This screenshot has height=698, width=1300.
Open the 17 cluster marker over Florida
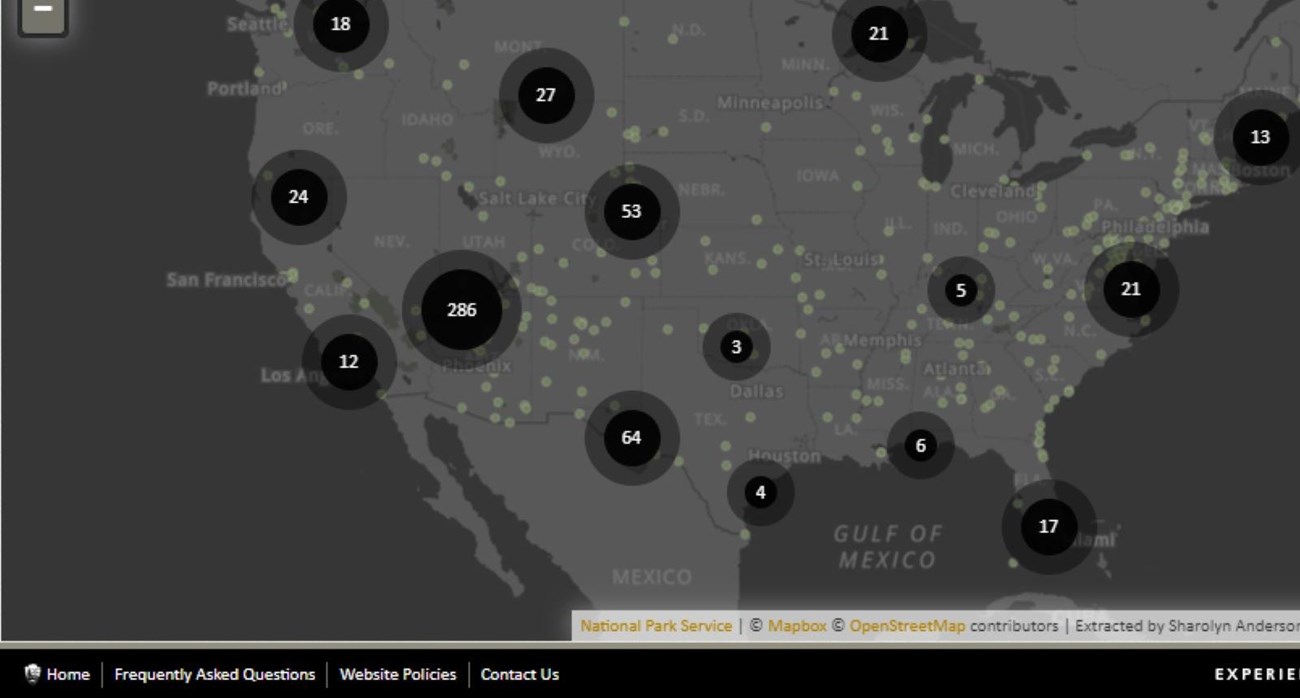click(1049, 526)
